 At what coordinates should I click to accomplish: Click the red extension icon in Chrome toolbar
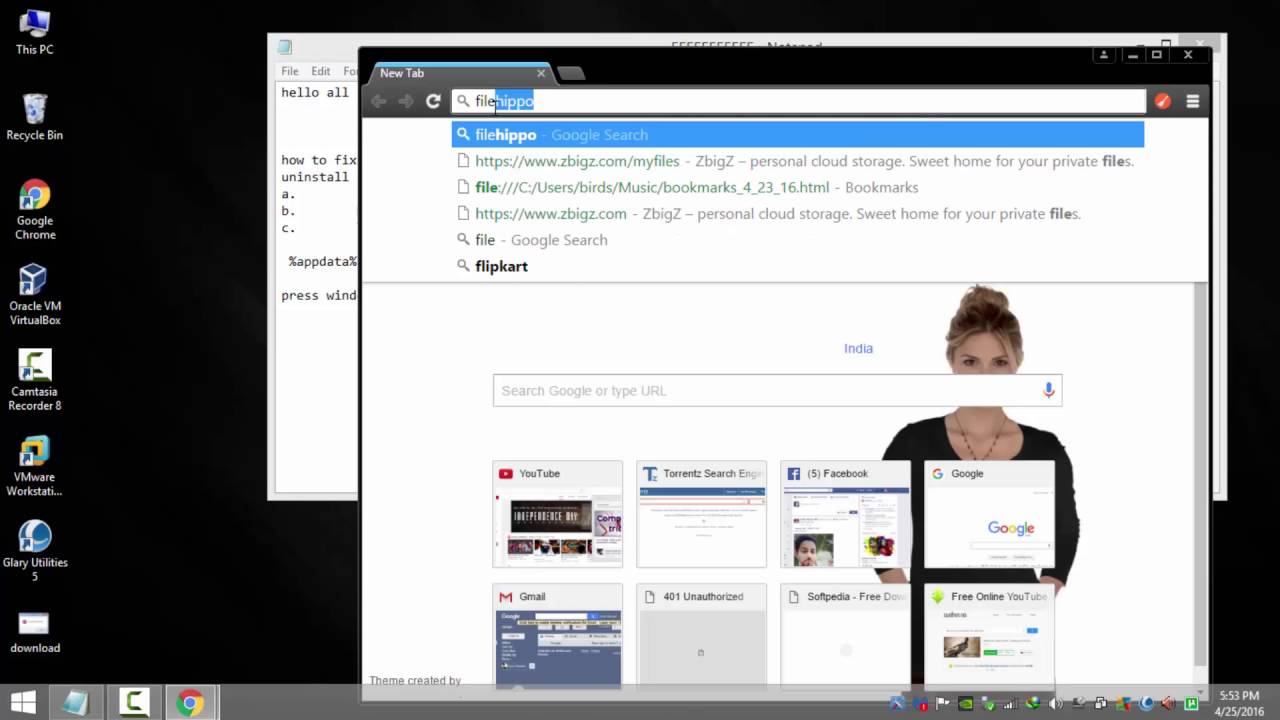pyautogui.click(x=1162, y=101)
